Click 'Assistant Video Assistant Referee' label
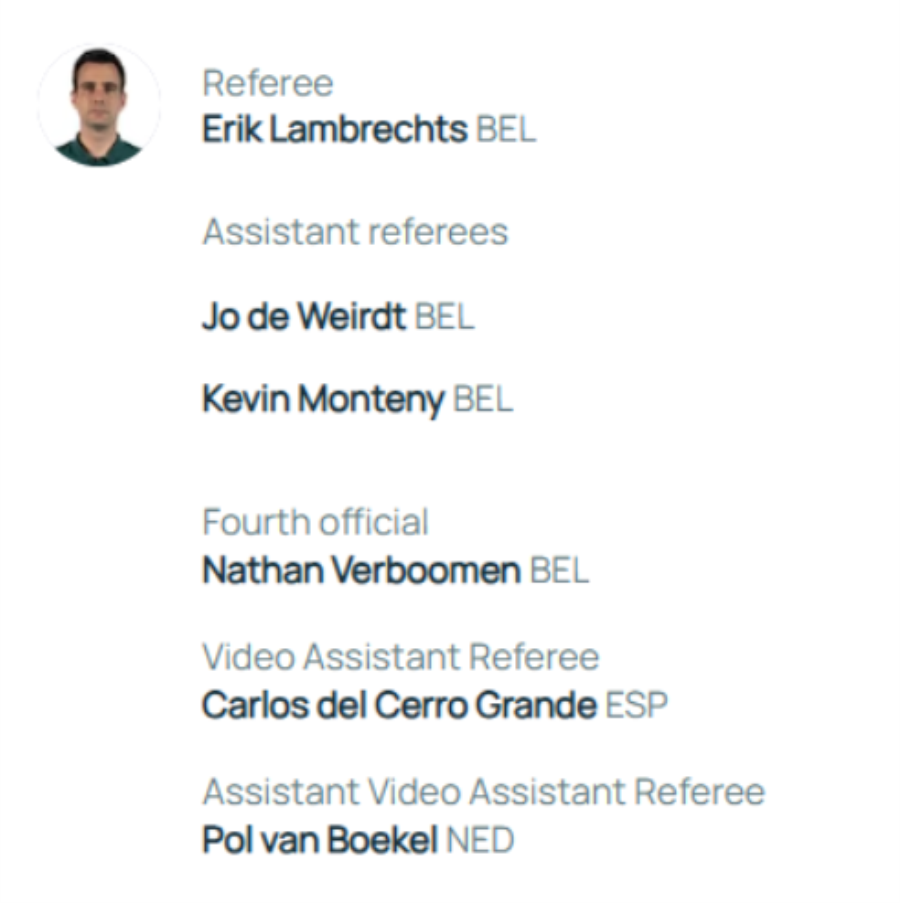 click(483, 792)
